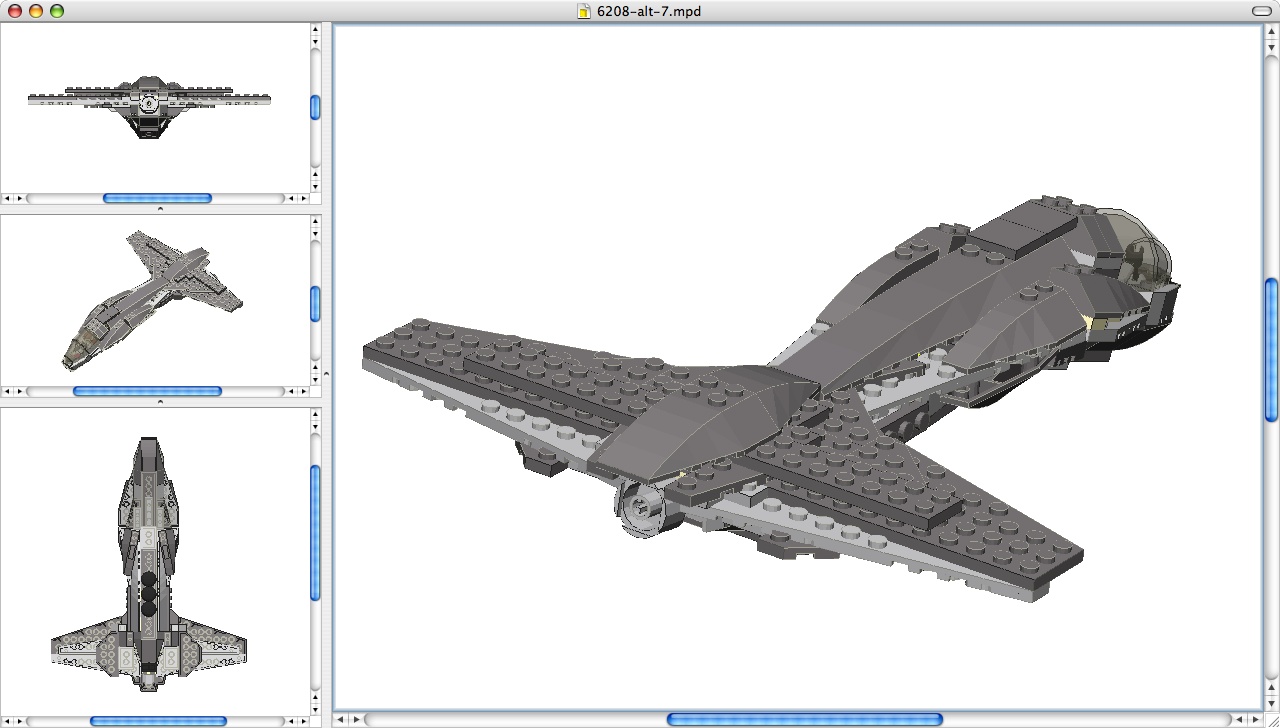Screen dimensions: 1280x728
Task: Click the filename 6208-alt-7.mpd in the title bar
Action: click(647, 12)
